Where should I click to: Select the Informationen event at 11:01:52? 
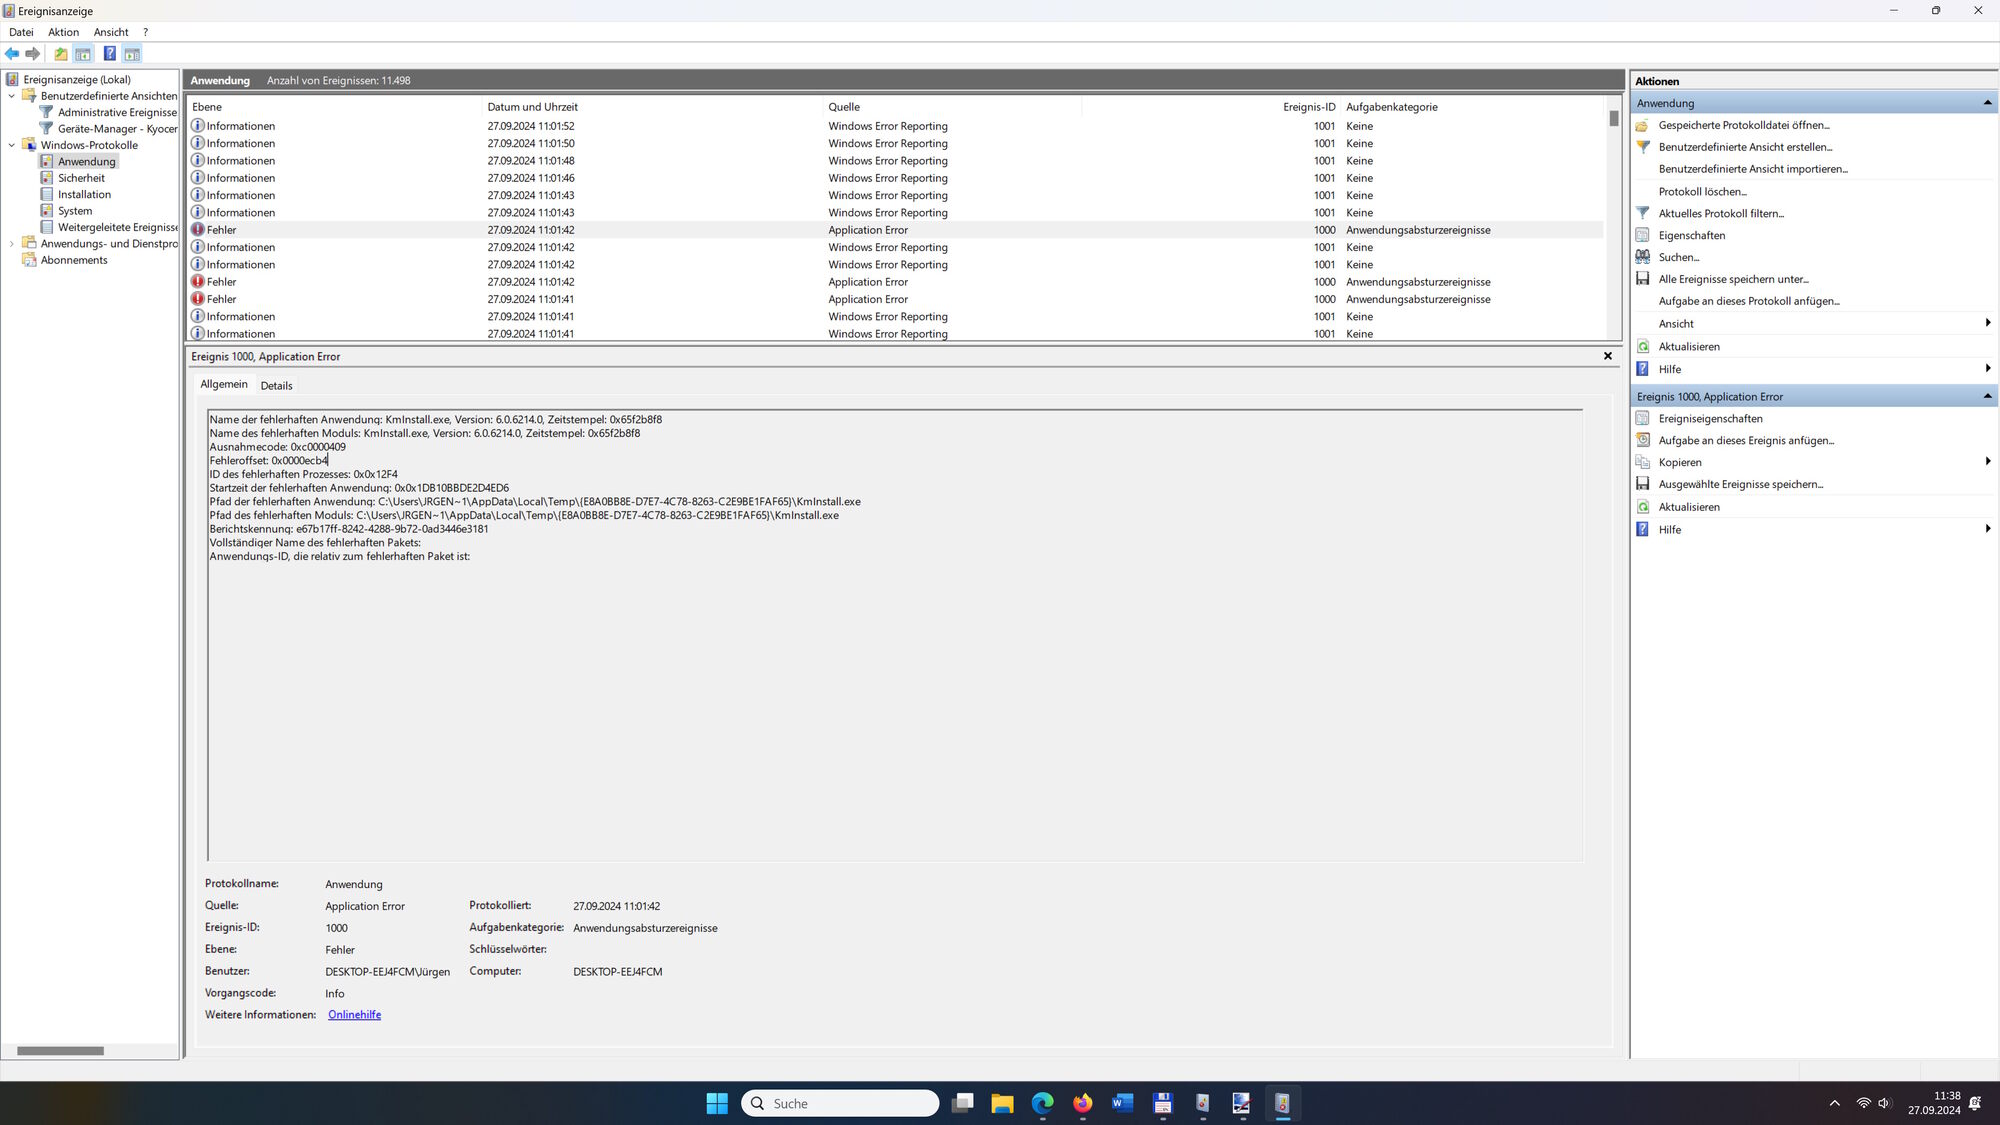(x=896, y=126)
